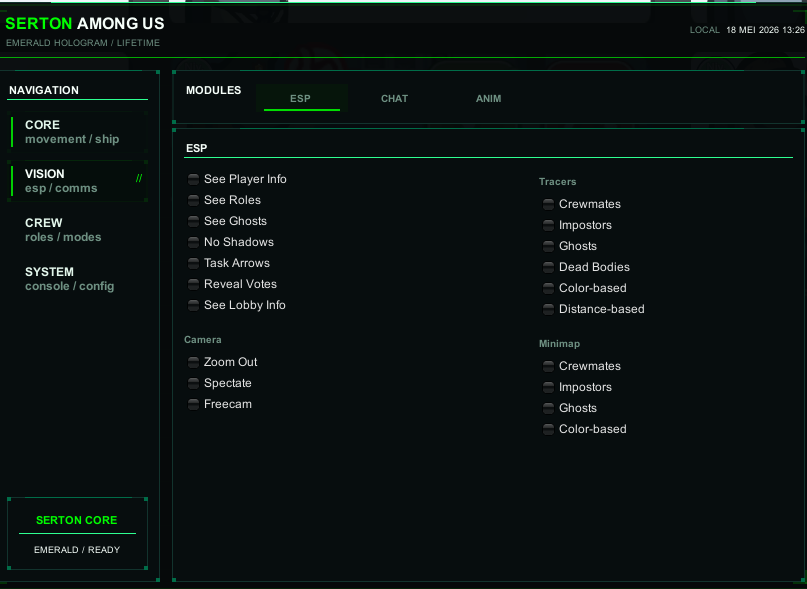Image resolution: width=807 pixels, height=589 pixels.
Task: Click the EMERALD HOLOGRAM / LIFETIME subtitle
Action: tap(83, 43)
